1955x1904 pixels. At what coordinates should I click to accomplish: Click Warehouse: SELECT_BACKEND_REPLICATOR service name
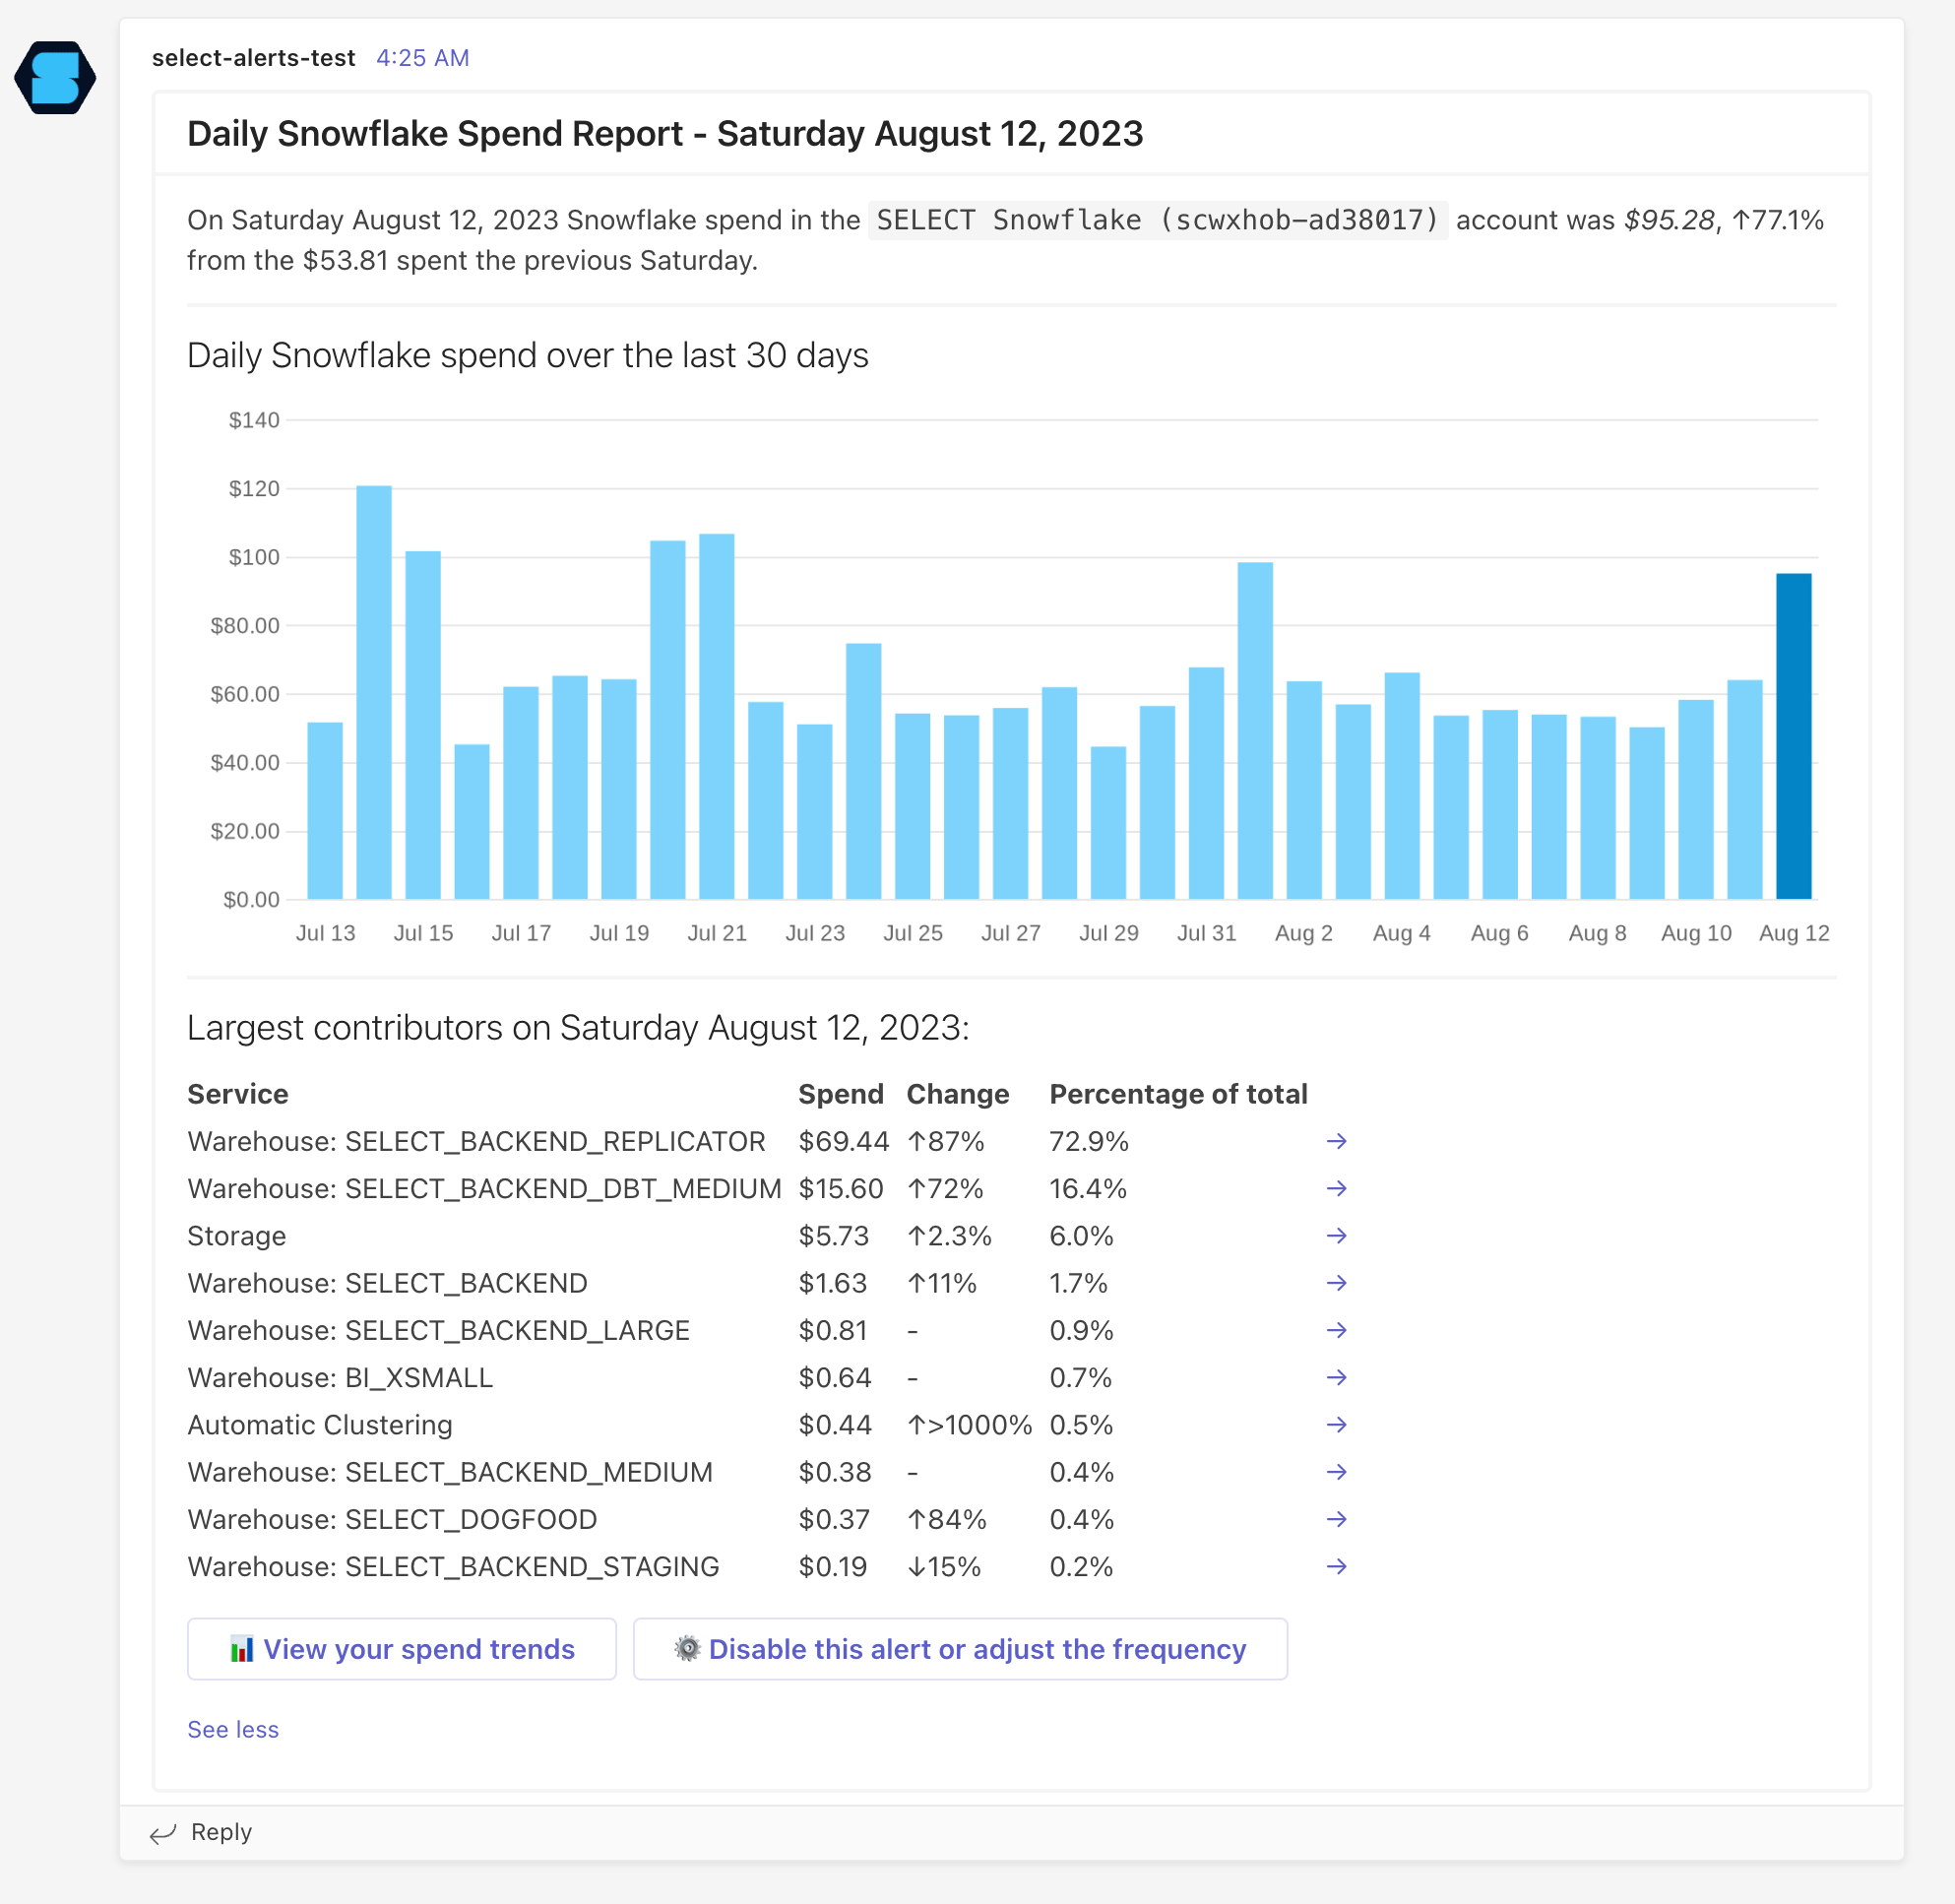pyautogui.click(x=476, y=1141)
